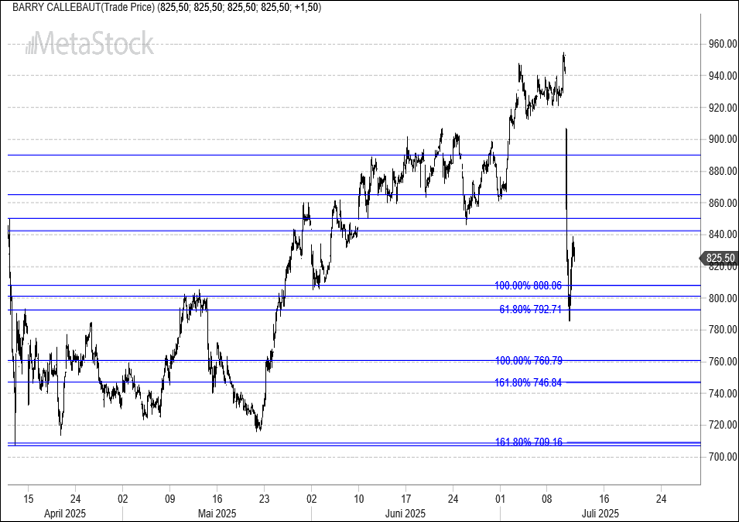Click the 860.00 price axis label

coord(723,203)
